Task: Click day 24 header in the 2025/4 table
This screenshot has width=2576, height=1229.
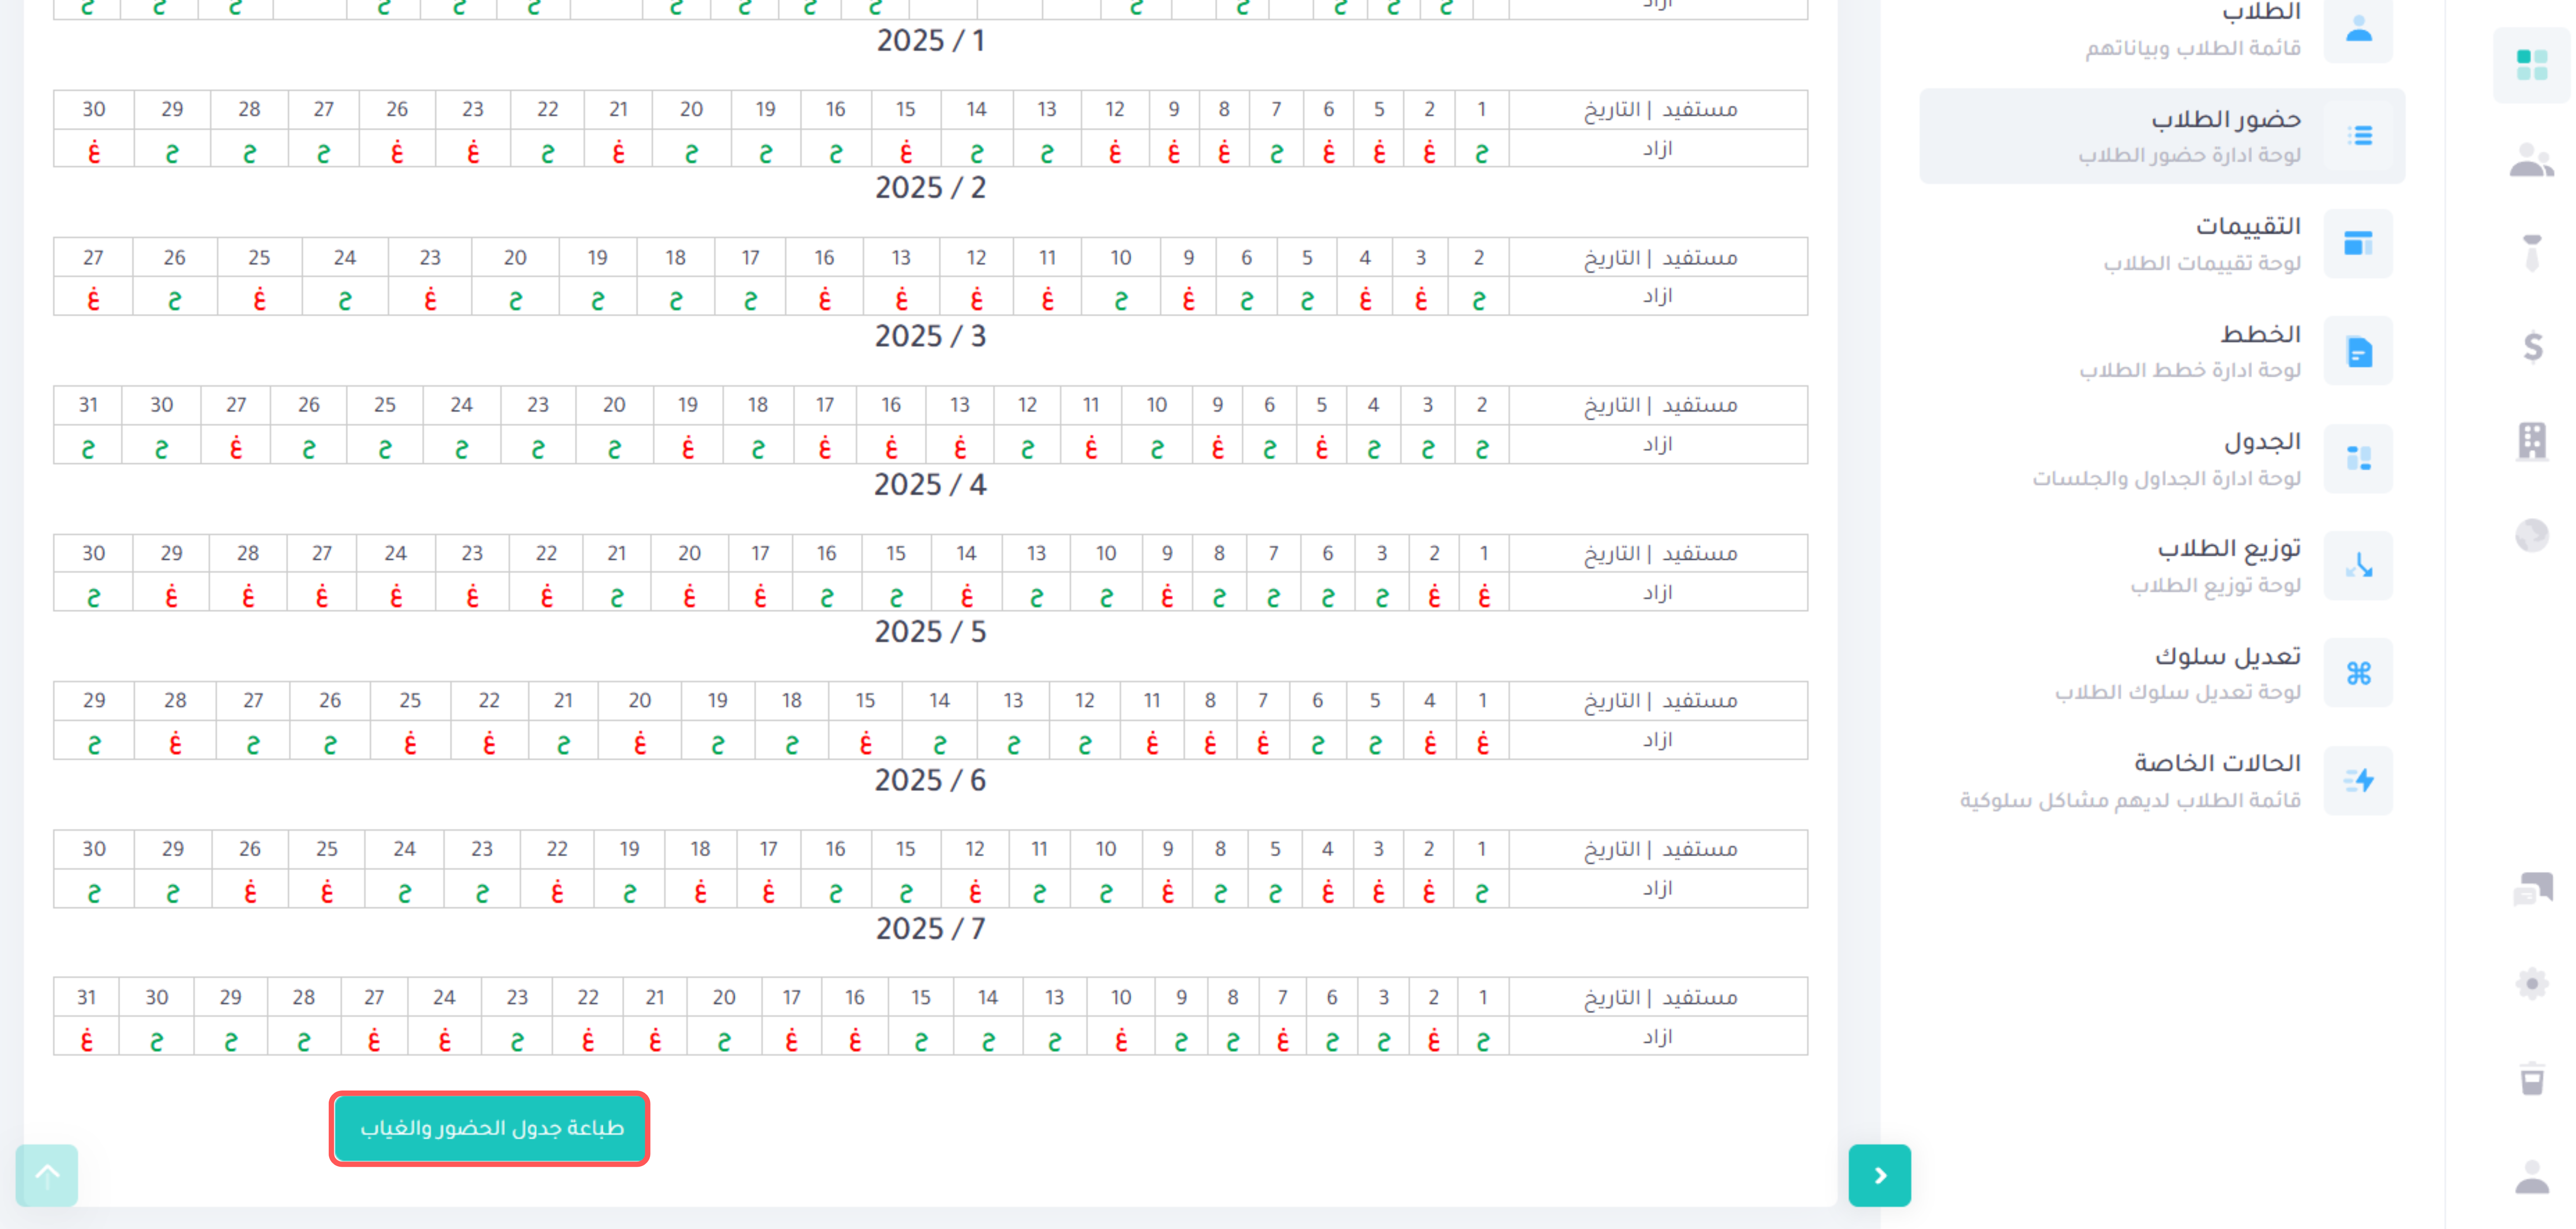Action: pos(396,553)
